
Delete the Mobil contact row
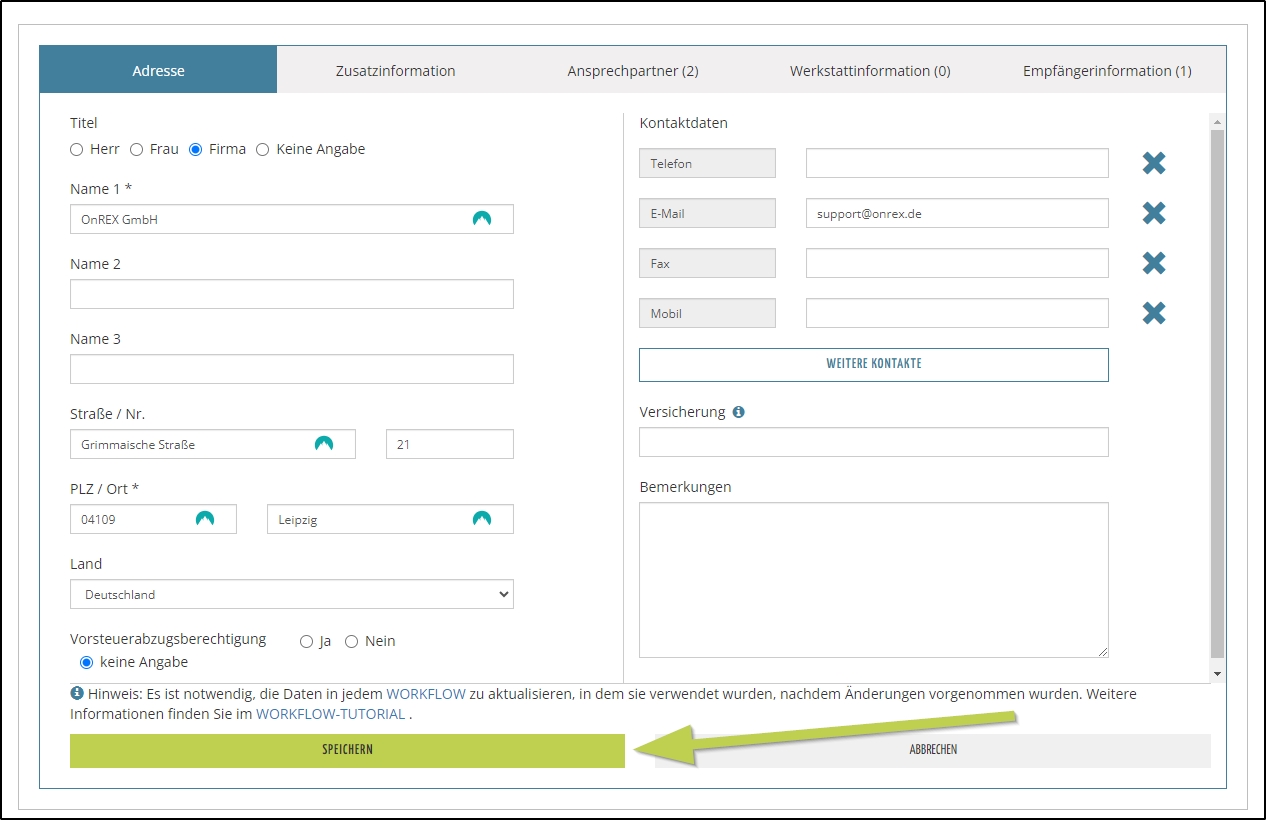tap(1154, 313)
